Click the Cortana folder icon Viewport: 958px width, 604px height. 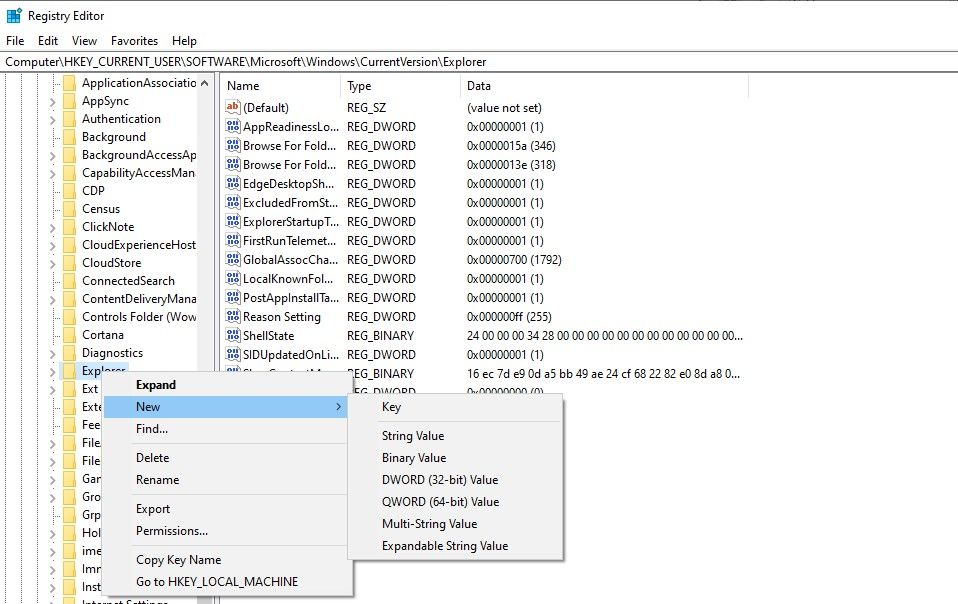(69, 335)
